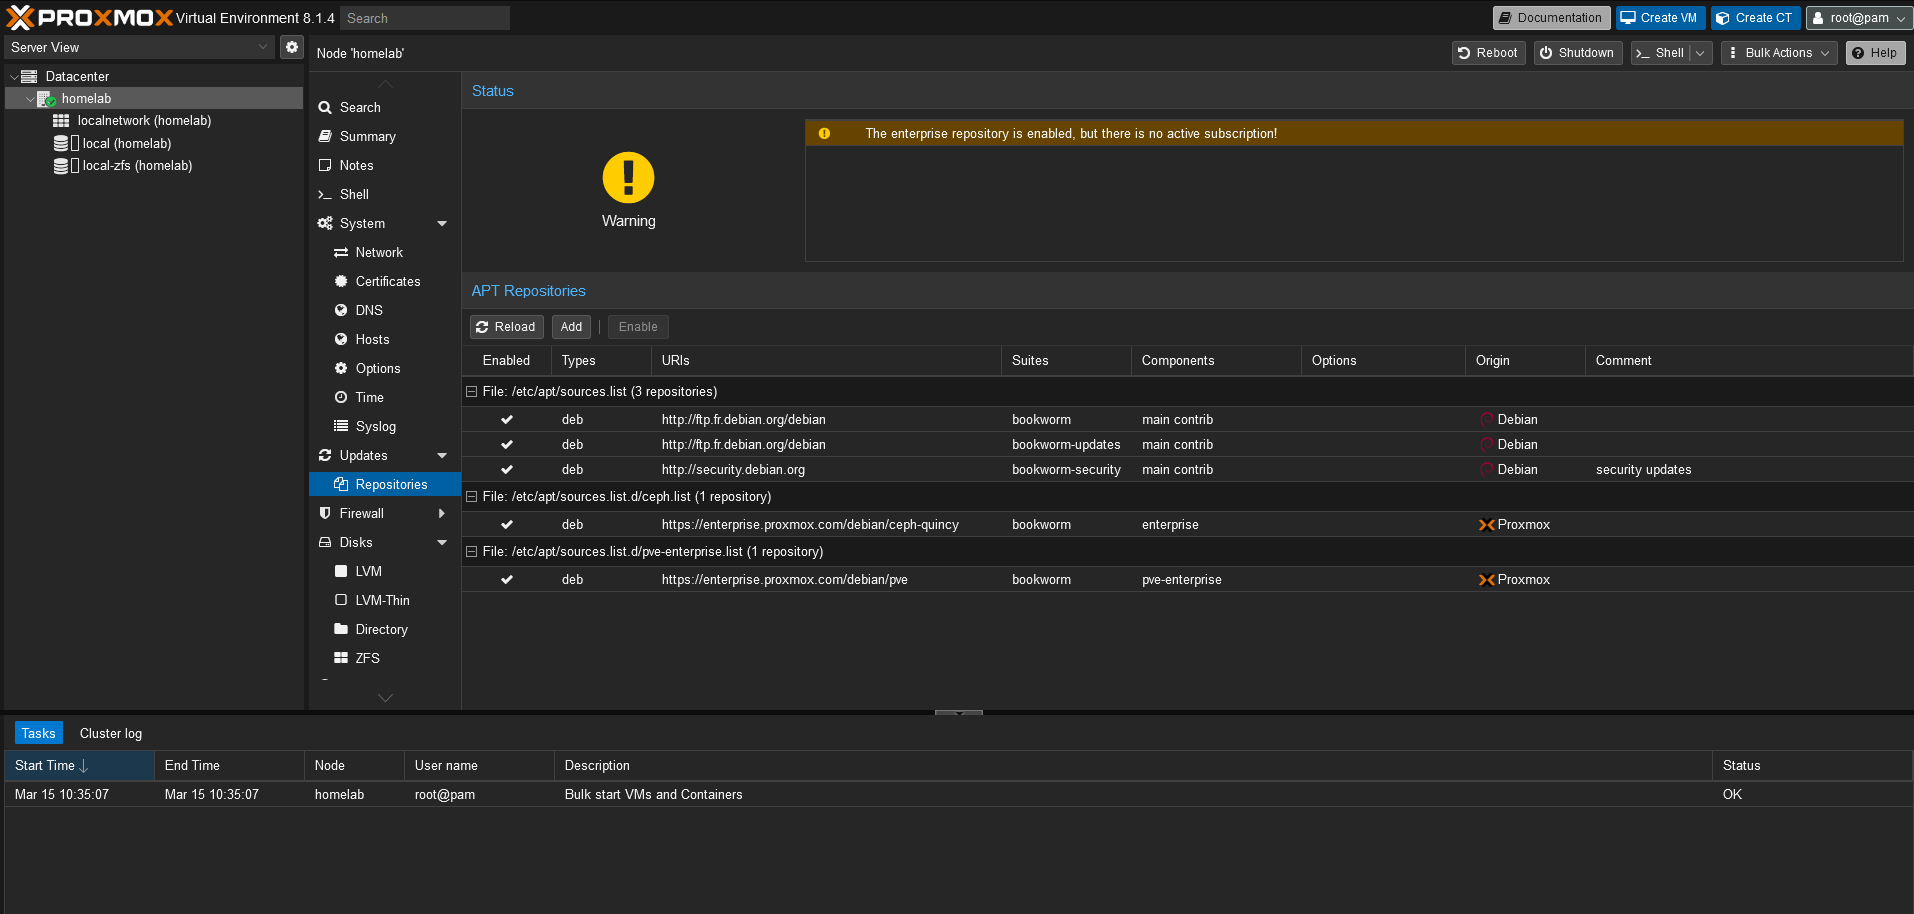This screenshot has height=914, width=1914.
Task: Disable the ceph-quincy repository checkmark
Action: (507, 524)
